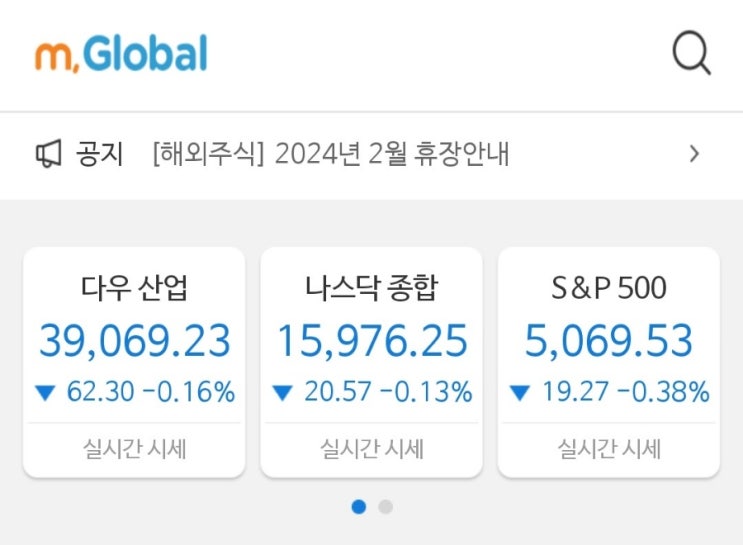Expand notice with right chevron

tap(694, 154)
